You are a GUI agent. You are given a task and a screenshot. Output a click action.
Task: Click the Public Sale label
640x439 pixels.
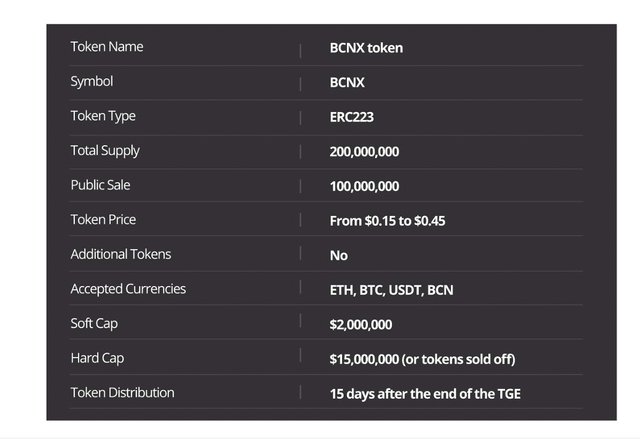100,185
